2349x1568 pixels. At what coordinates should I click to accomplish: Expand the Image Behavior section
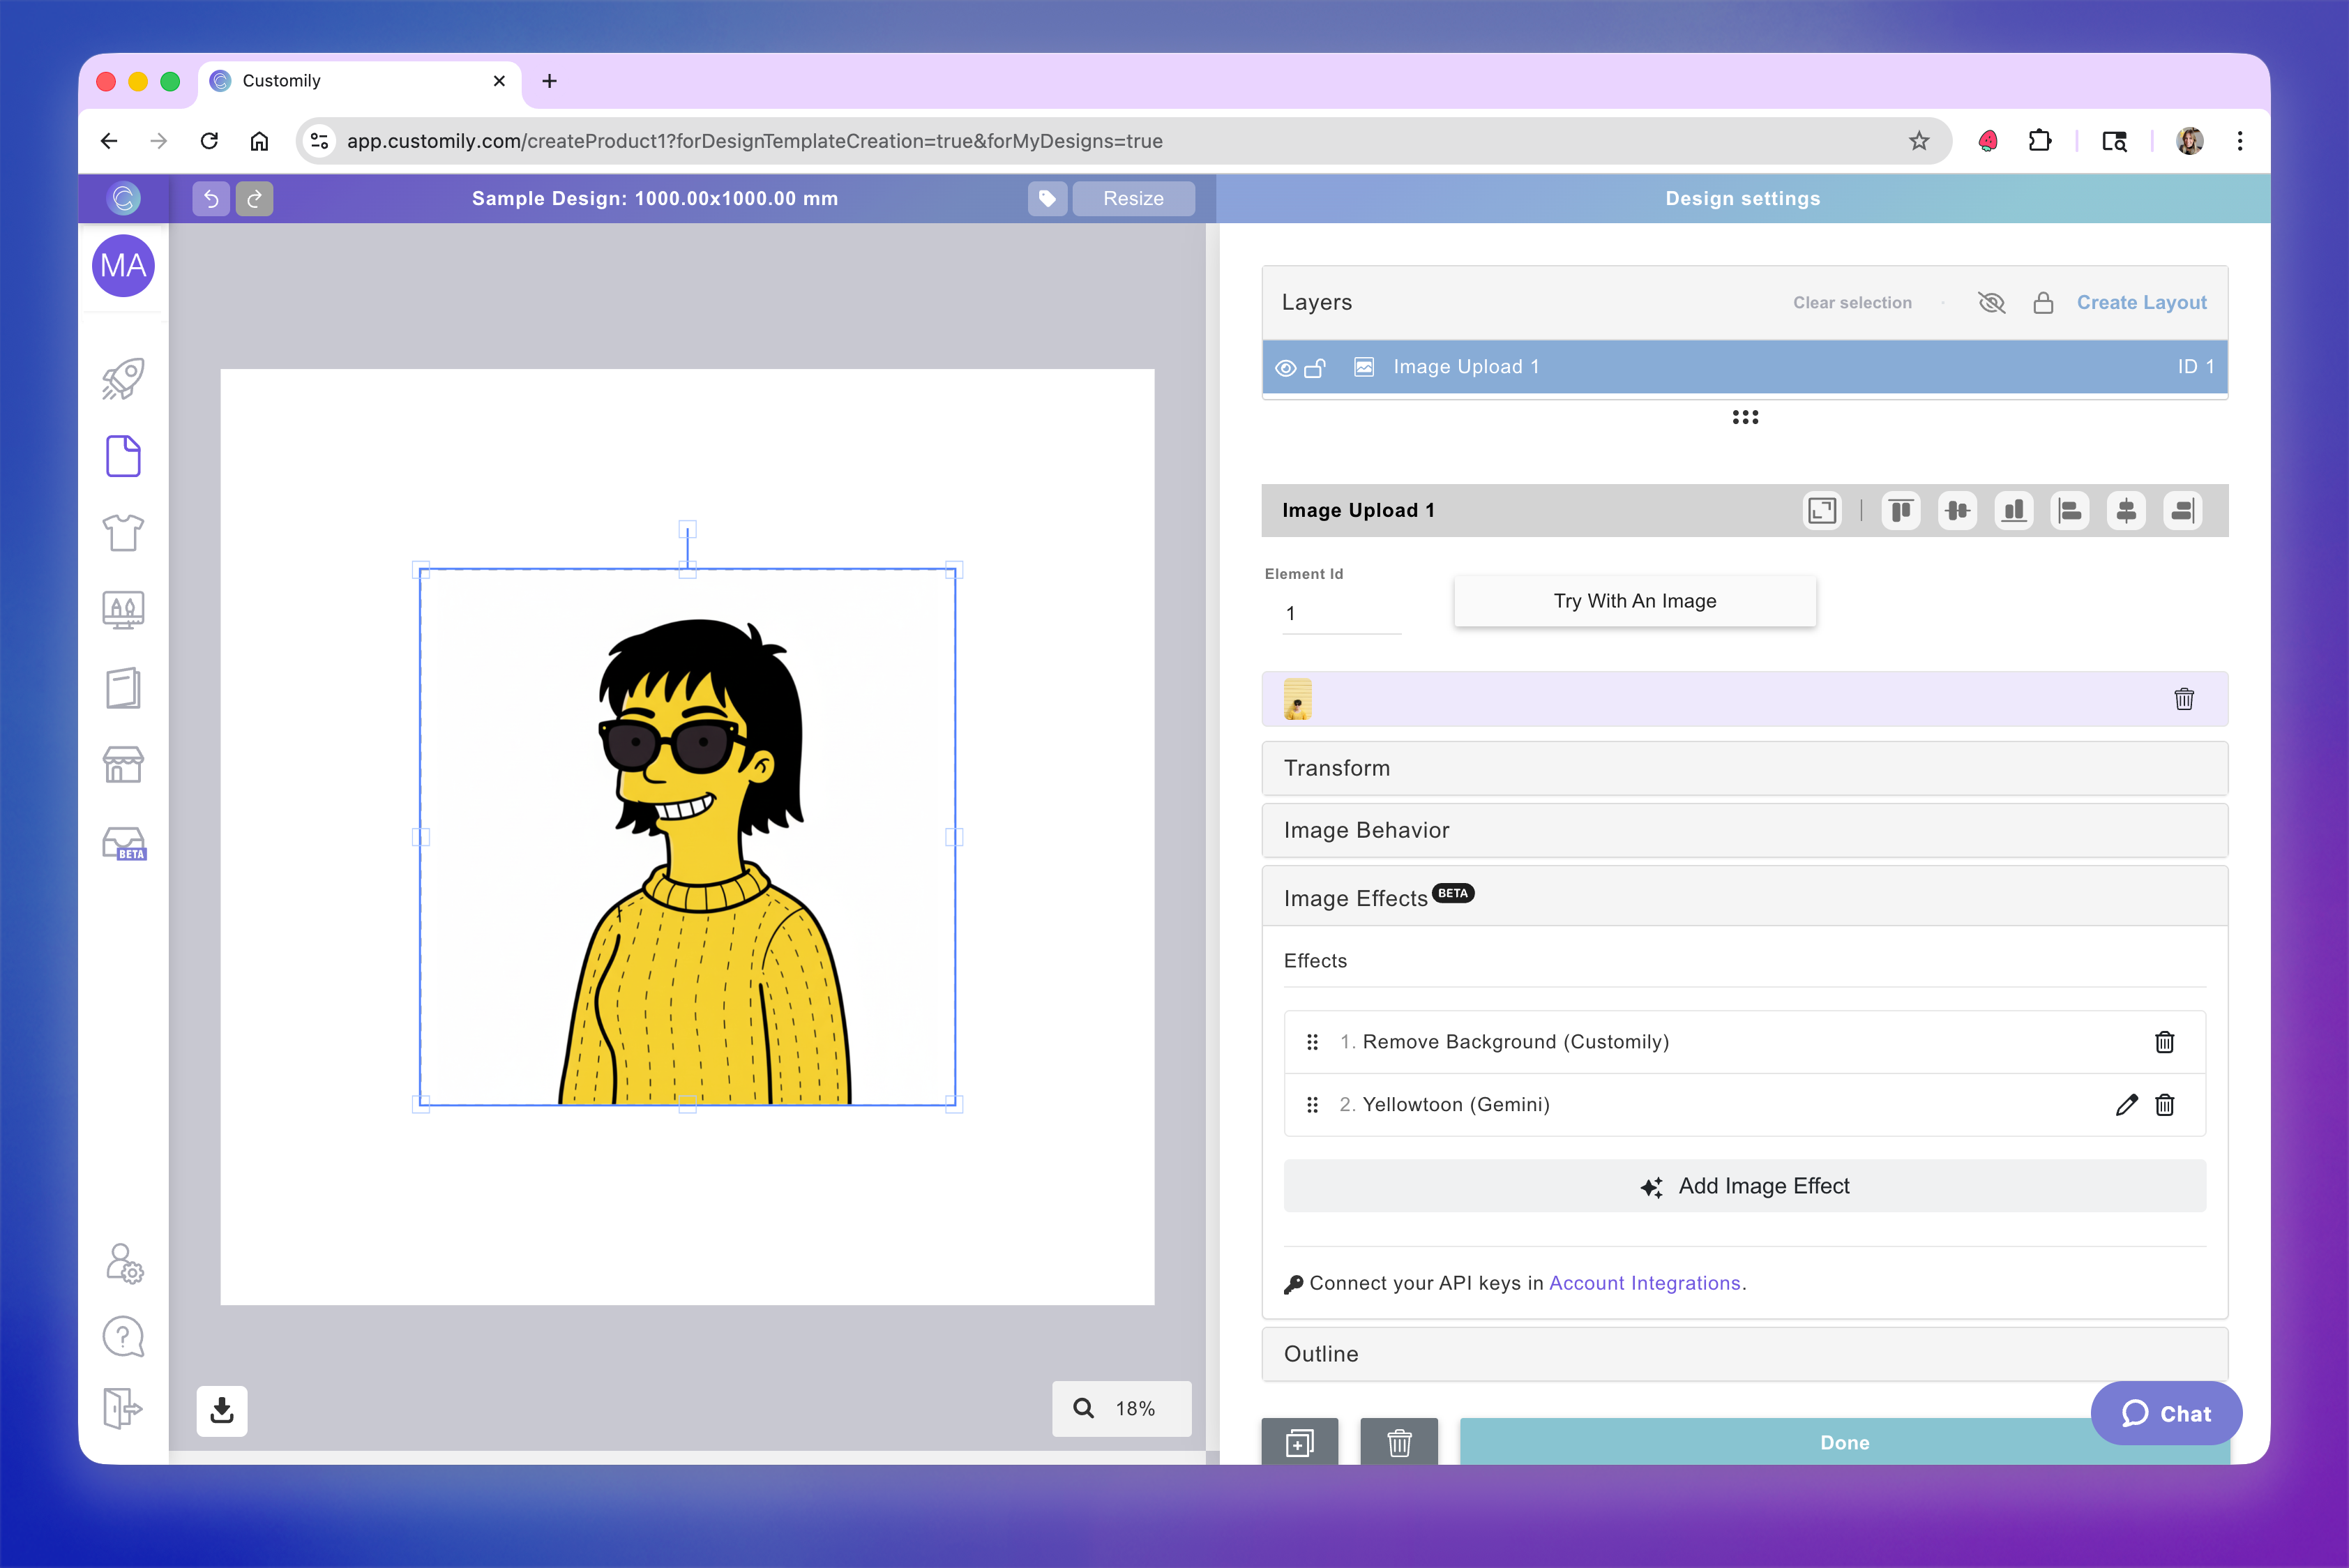tap(1743, 830)
